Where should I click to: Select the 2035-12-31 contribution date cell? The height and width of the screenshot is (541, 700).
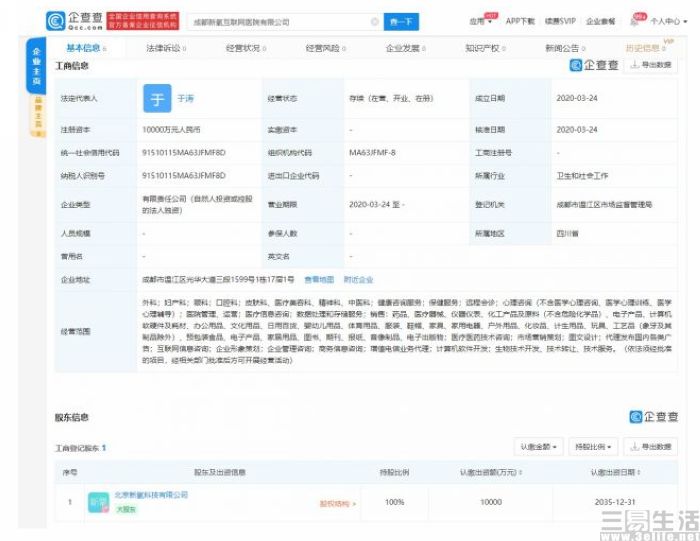click(615, 502)
